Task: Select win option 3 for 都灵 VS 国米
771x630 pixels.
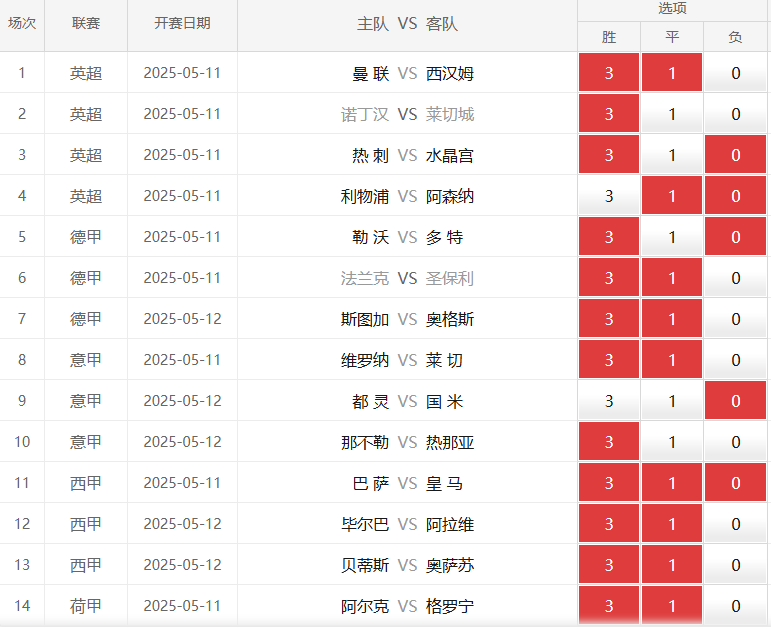Action: click(609, 401)
